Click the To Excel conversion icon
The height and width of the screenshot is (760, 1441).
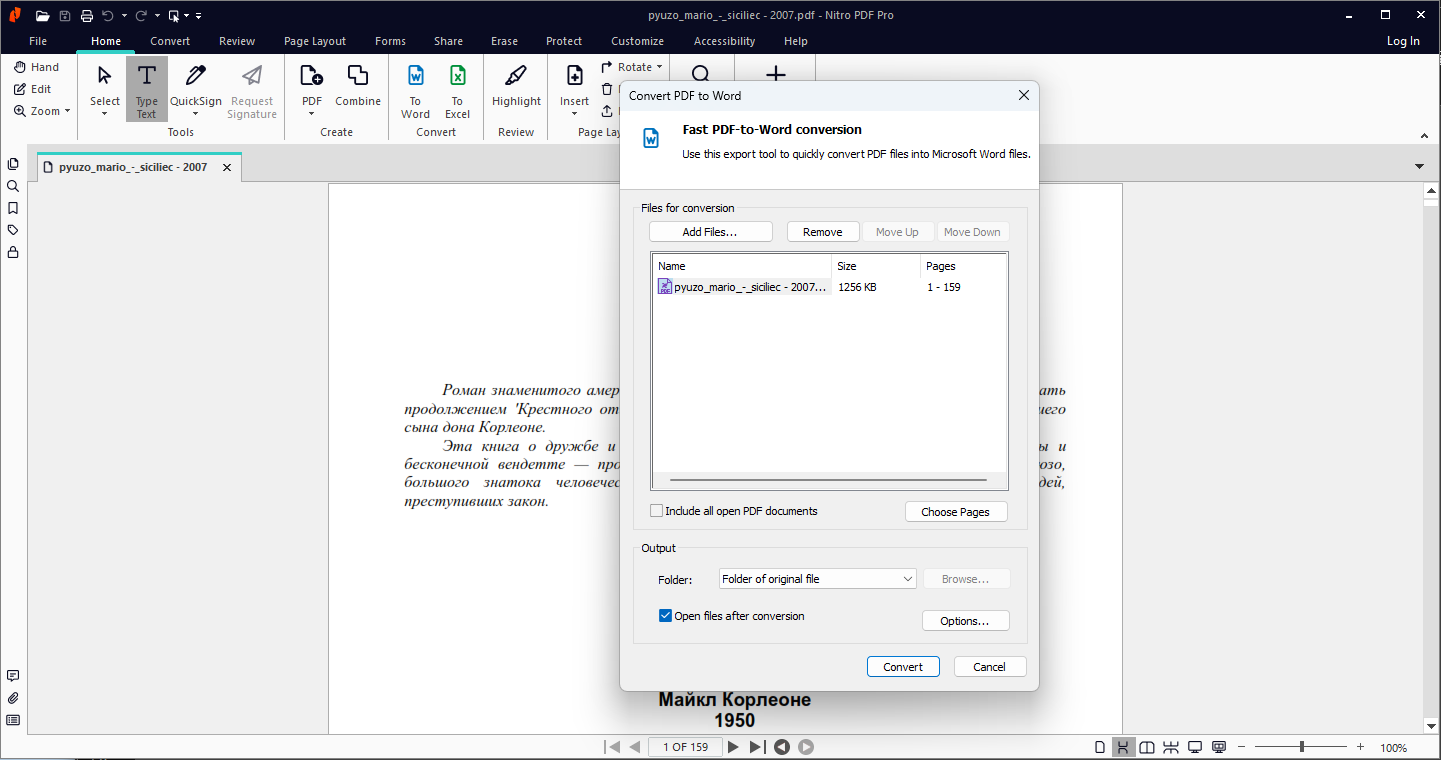457,89
